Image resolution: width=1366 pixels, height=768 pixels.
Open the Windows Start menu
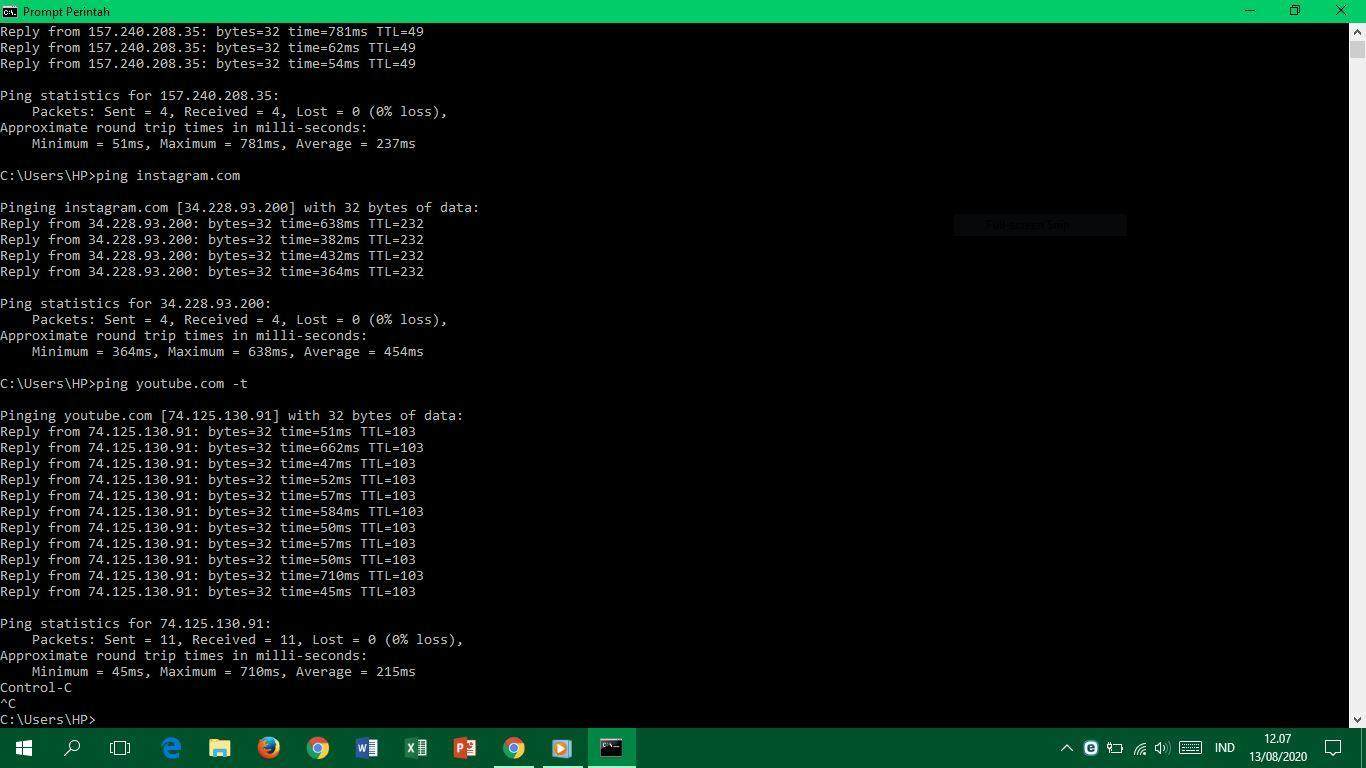click(24, 748)
